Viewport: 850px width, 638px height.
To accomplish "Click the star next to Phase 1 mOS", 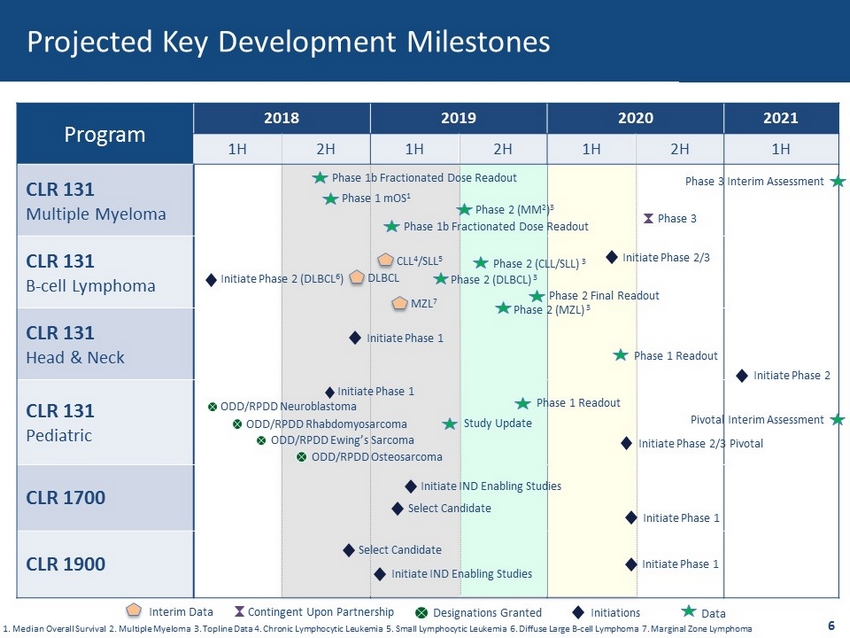I will (x=330, y=199).
